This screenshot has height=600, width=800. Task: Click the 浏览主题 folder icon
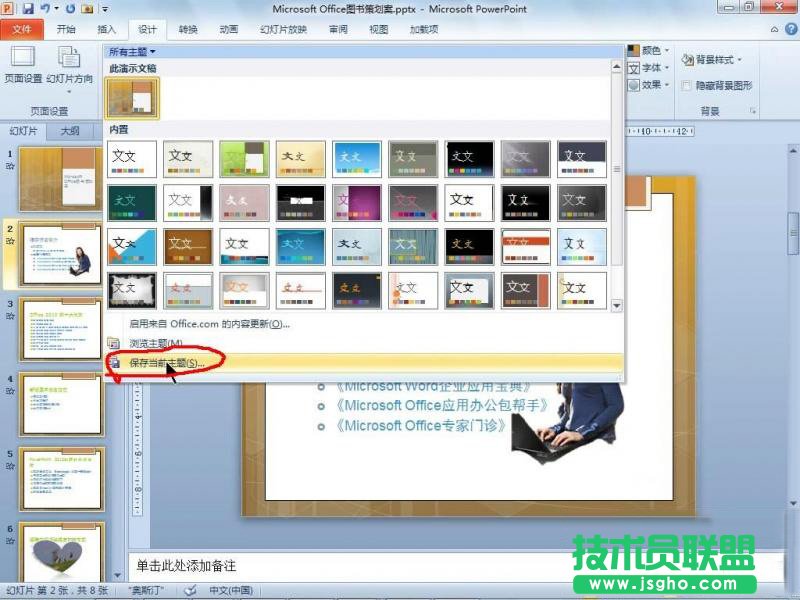114,343
